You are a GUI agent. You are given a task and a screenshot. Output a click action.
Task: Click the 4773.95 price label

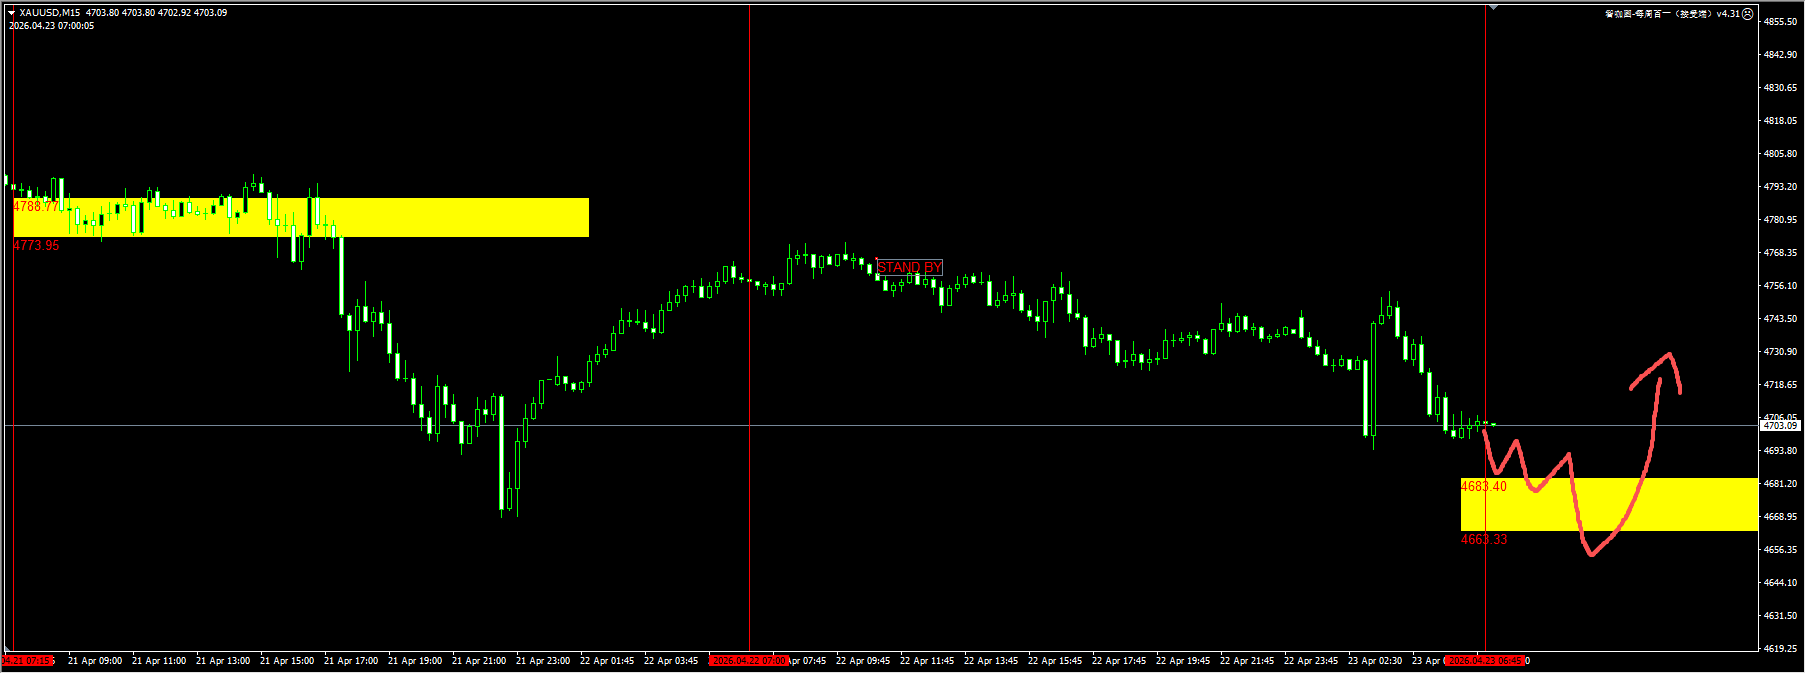coord(36,245)
